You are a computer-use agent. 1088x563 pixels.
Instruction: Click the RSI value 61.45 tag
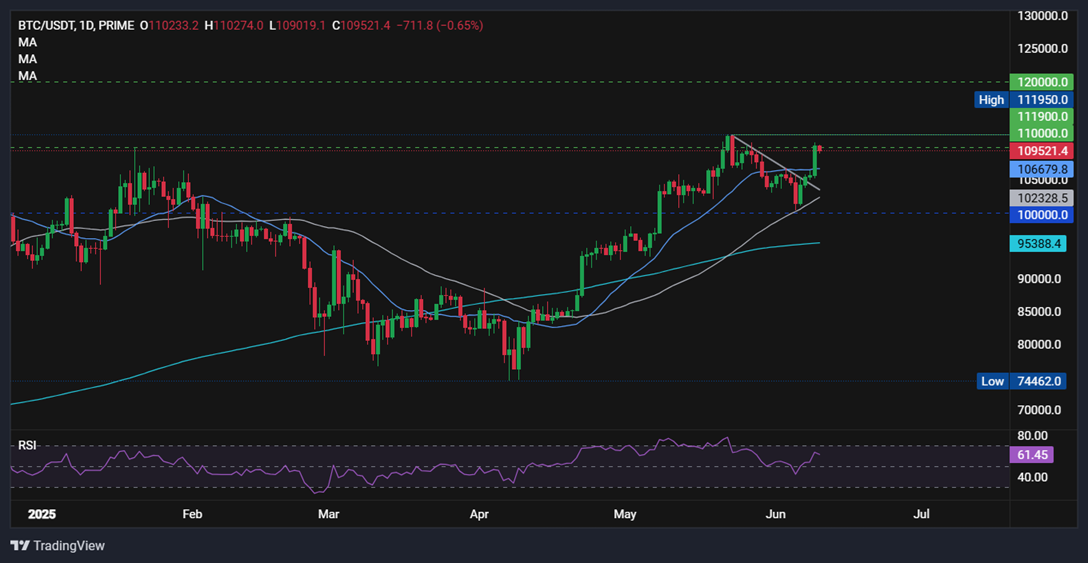pyautogui.click(x=1031, y=455)
